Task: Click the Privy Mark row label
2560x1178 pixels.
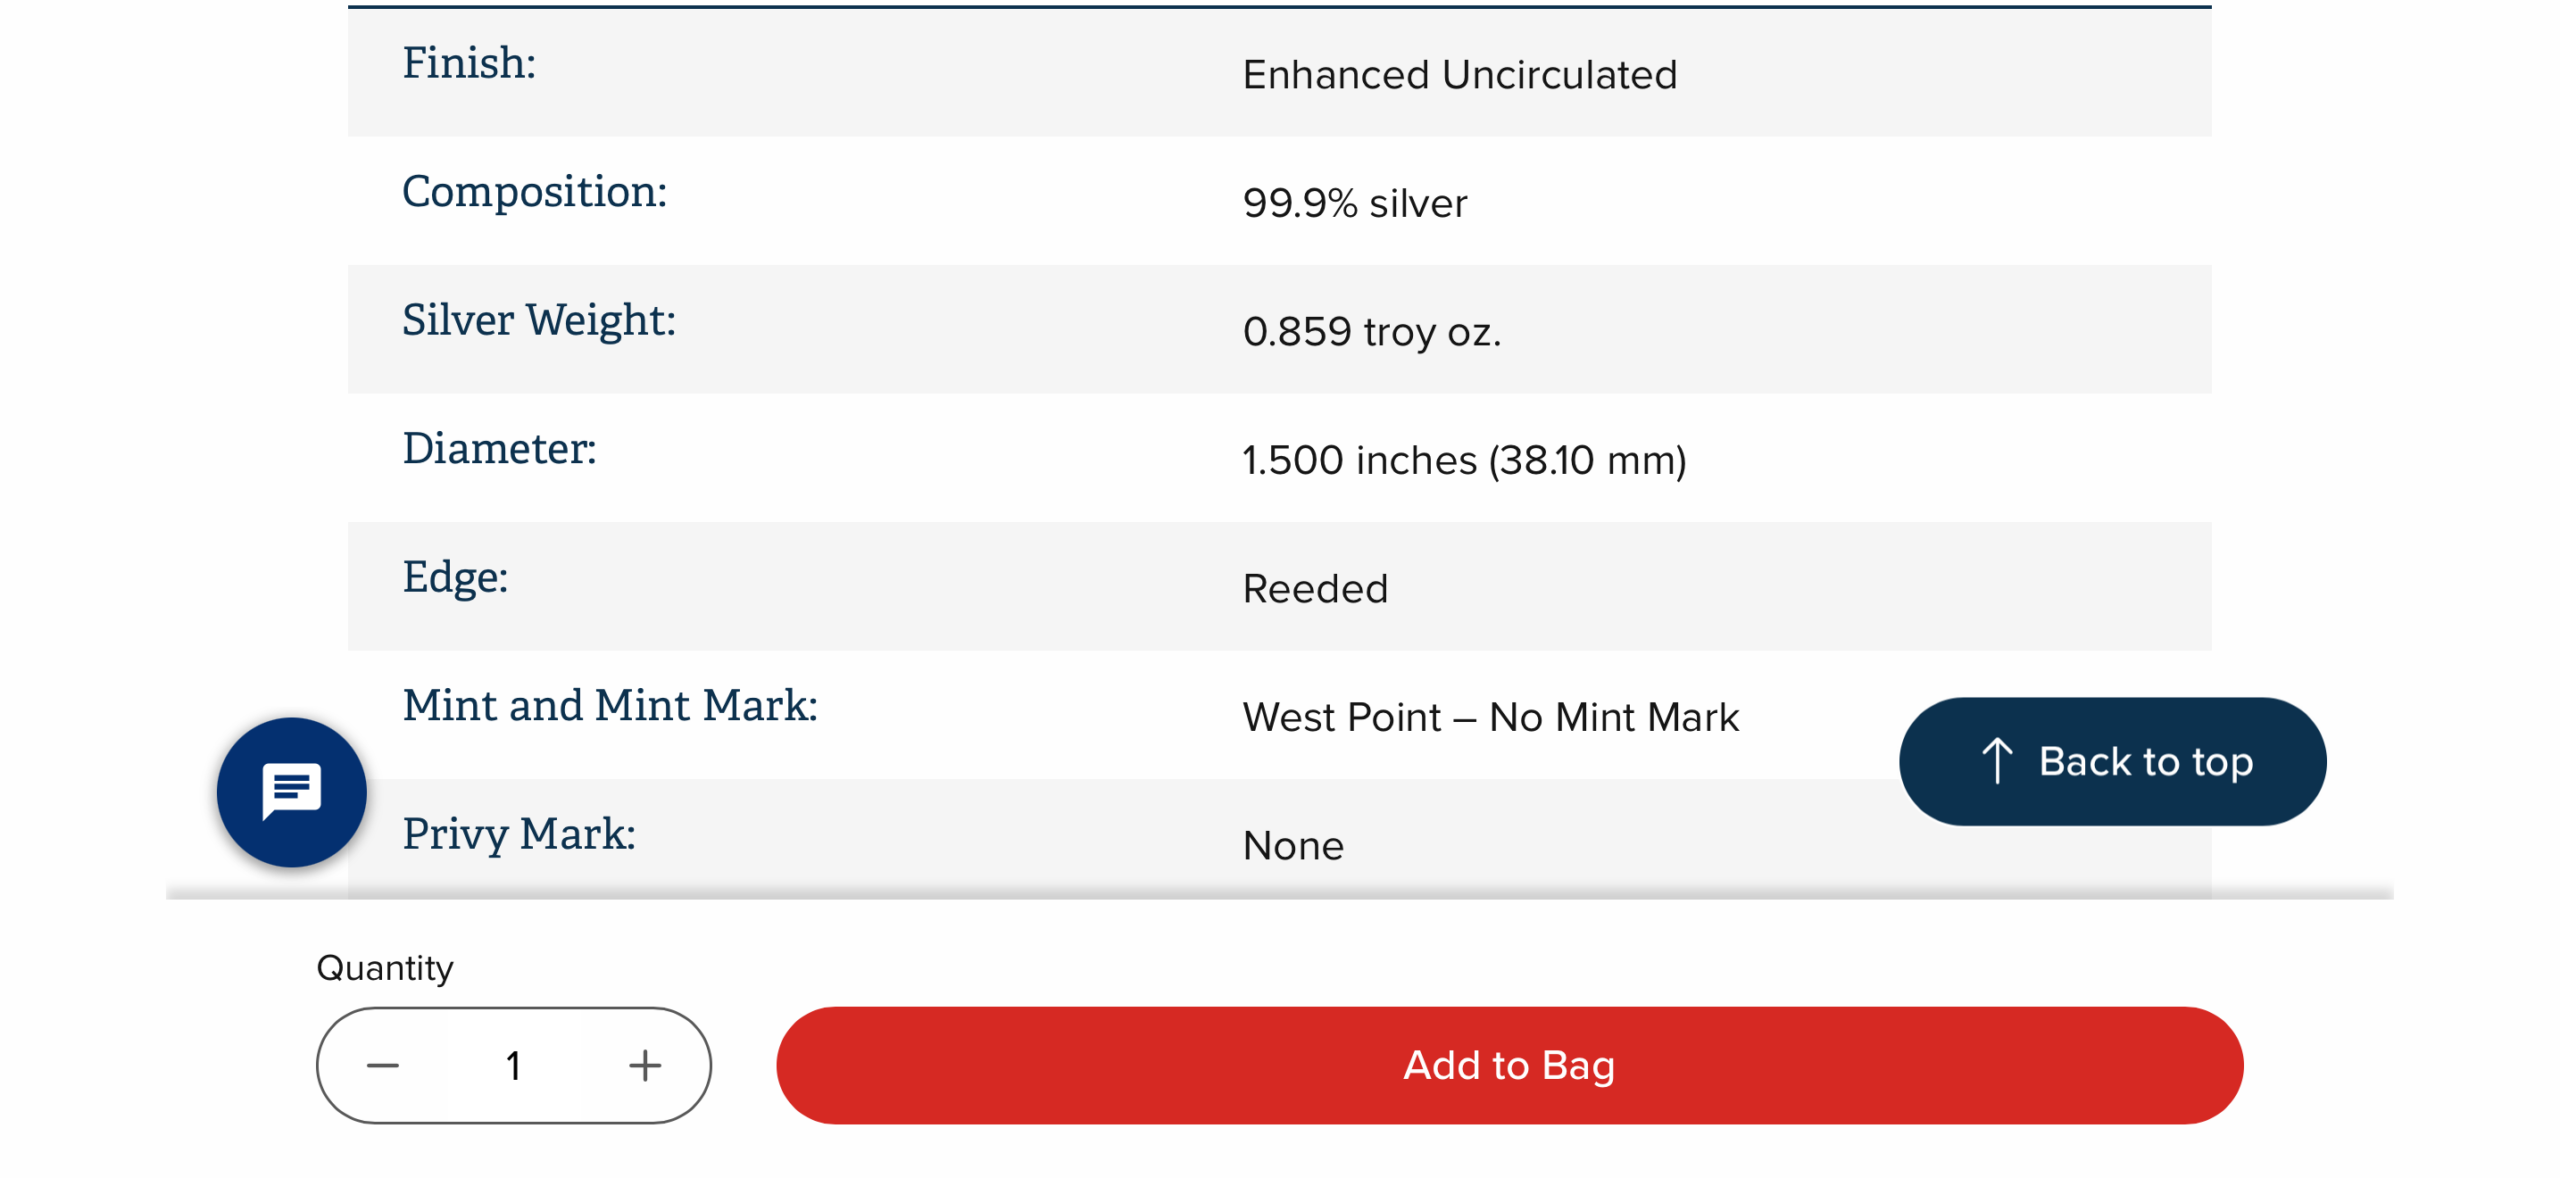Action: [519, 834]
